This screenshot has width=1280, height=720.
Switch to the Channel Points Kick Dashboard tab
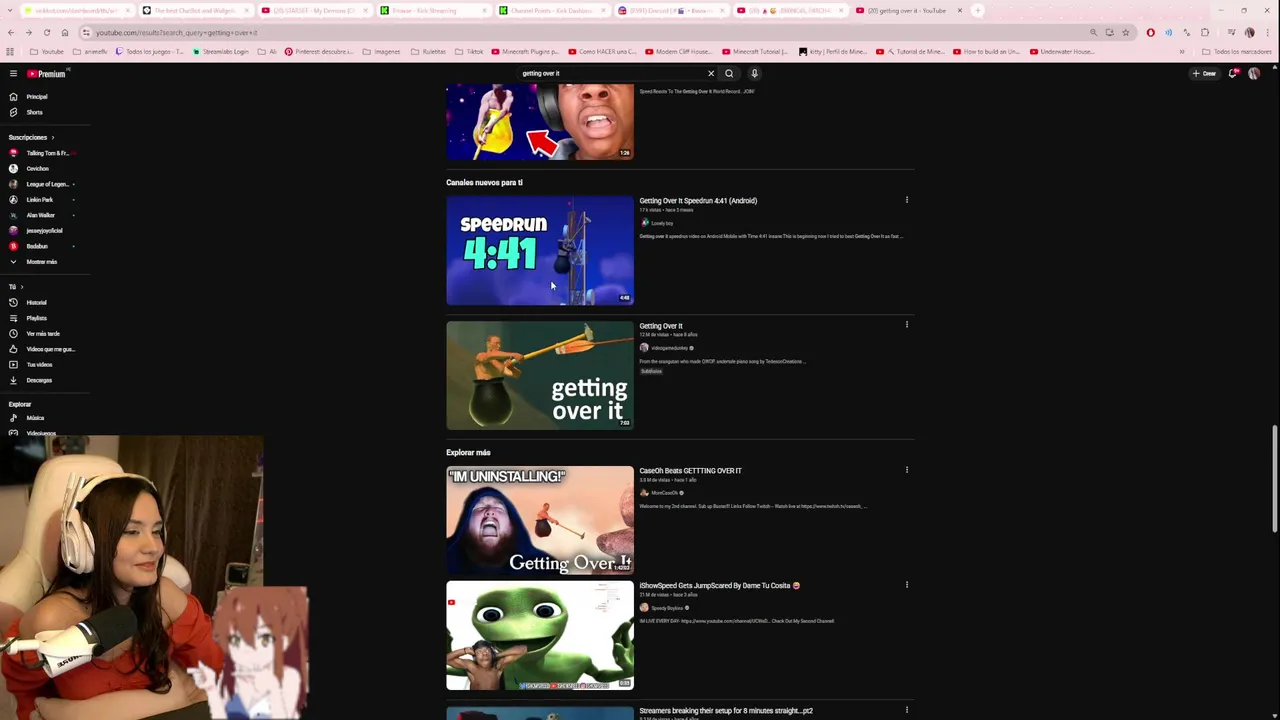click(x=552, y=11)
